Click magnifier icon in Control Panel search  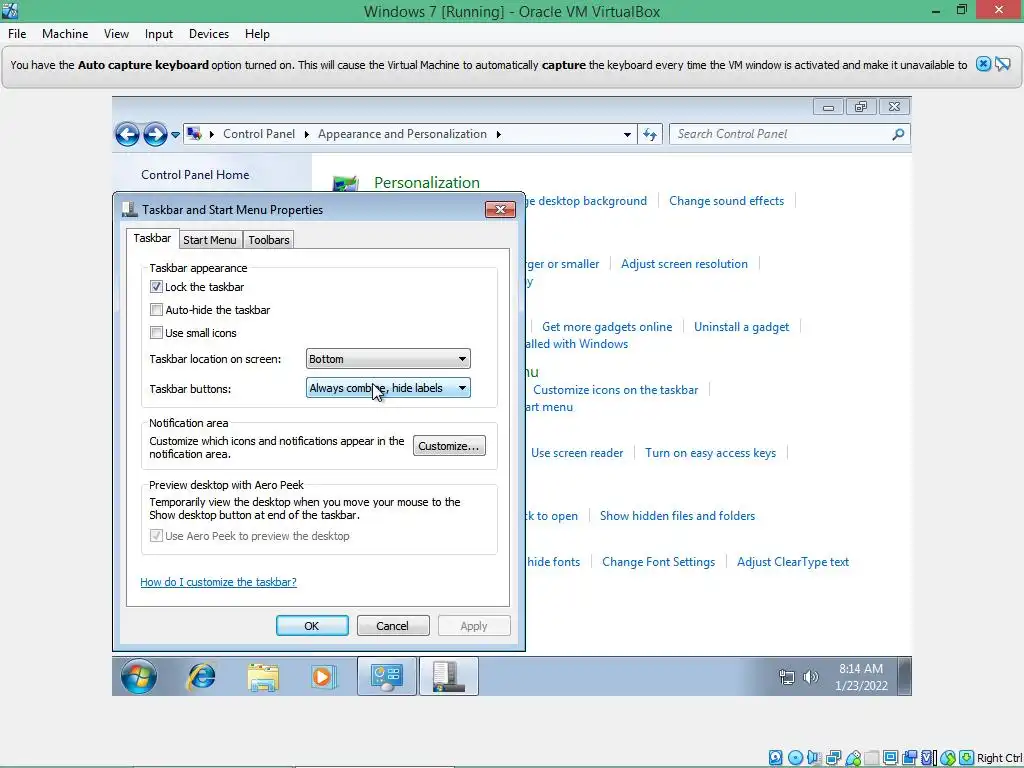click(x=899, y=134)
